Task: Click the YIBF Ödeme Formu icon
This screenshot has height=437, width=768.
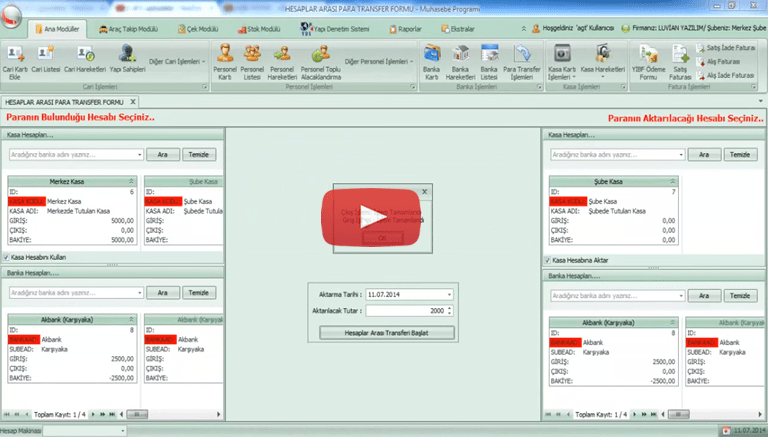Action: tap(648, 58)
